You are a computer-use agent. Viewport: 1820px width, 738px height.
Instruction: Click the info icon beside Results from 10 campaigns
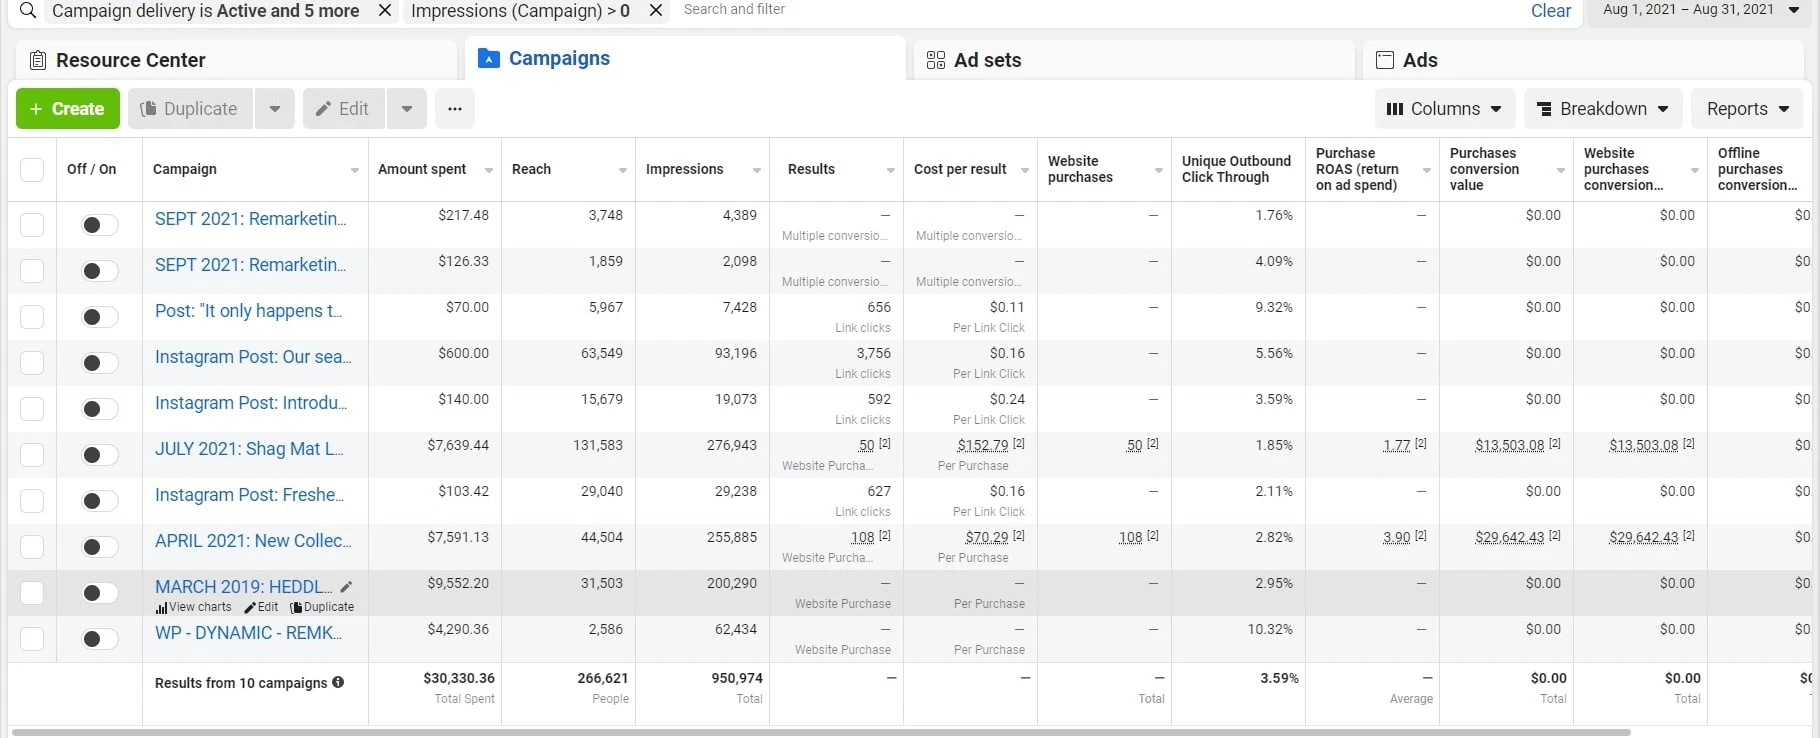[x=338, y=683]
